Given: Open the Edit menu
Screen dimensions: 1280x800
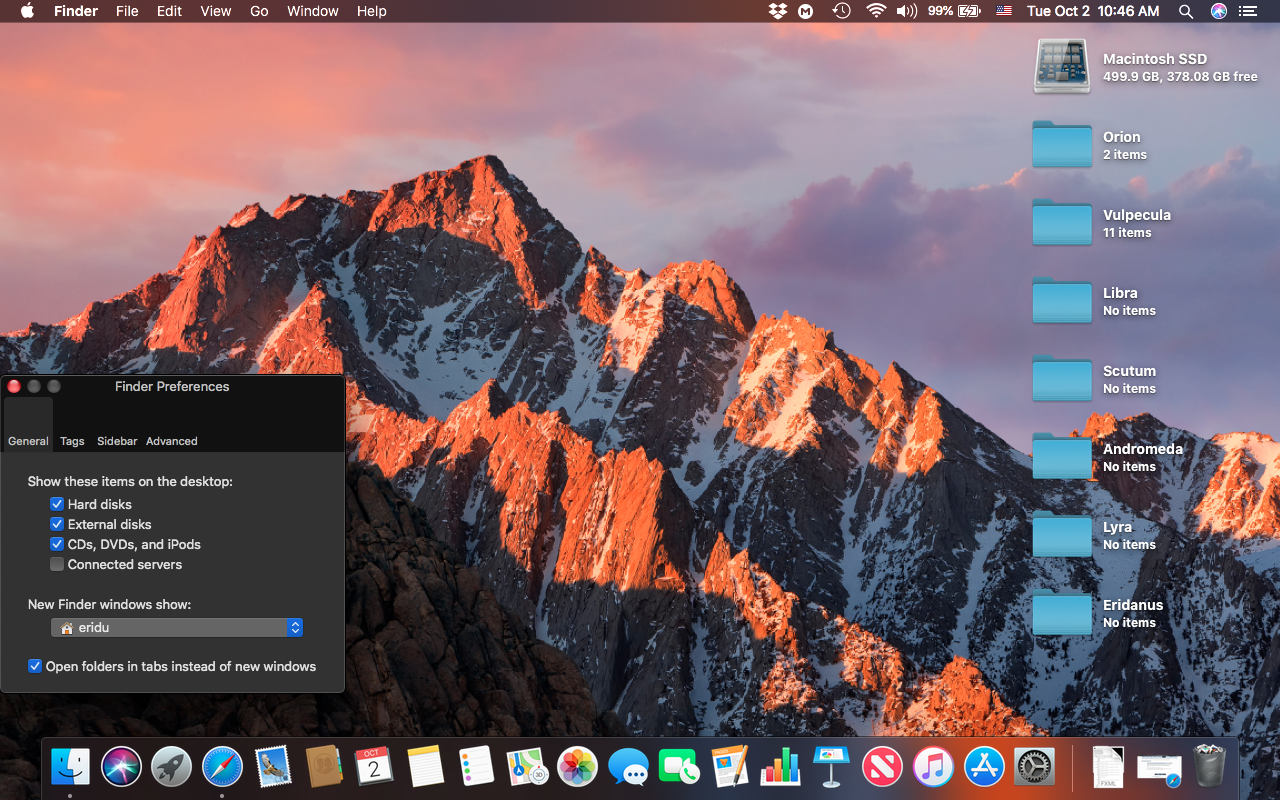Looking at the screenshot, I should click(169, 11).
